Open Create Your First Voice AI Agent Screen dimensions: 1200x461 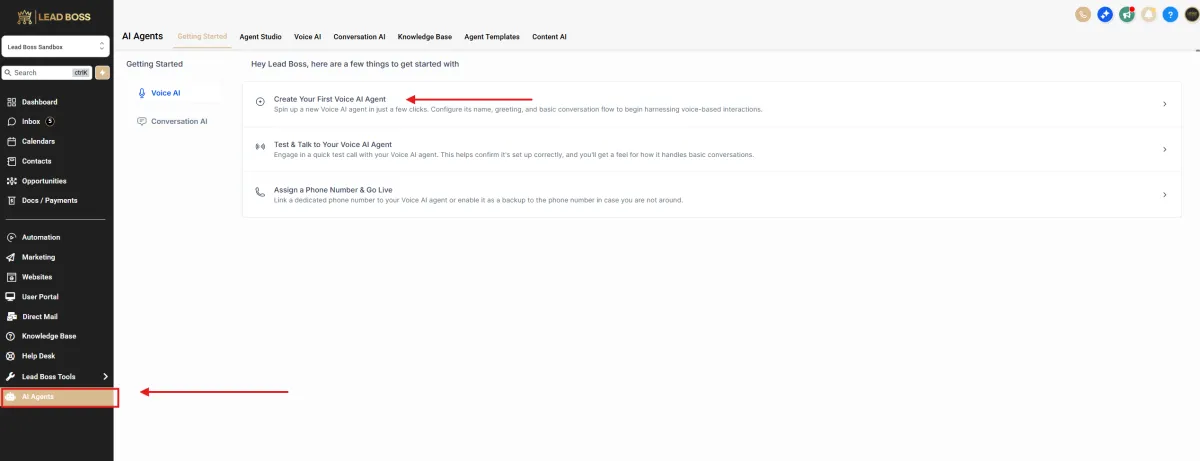pyautogui.click(x=711, y=104)
